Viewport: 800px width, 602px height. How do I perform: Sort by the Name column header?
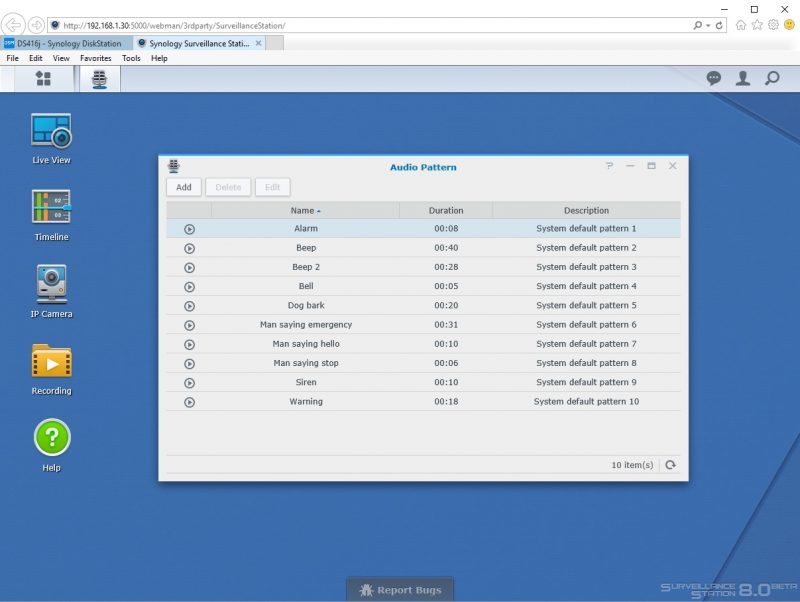pos(305,210)
